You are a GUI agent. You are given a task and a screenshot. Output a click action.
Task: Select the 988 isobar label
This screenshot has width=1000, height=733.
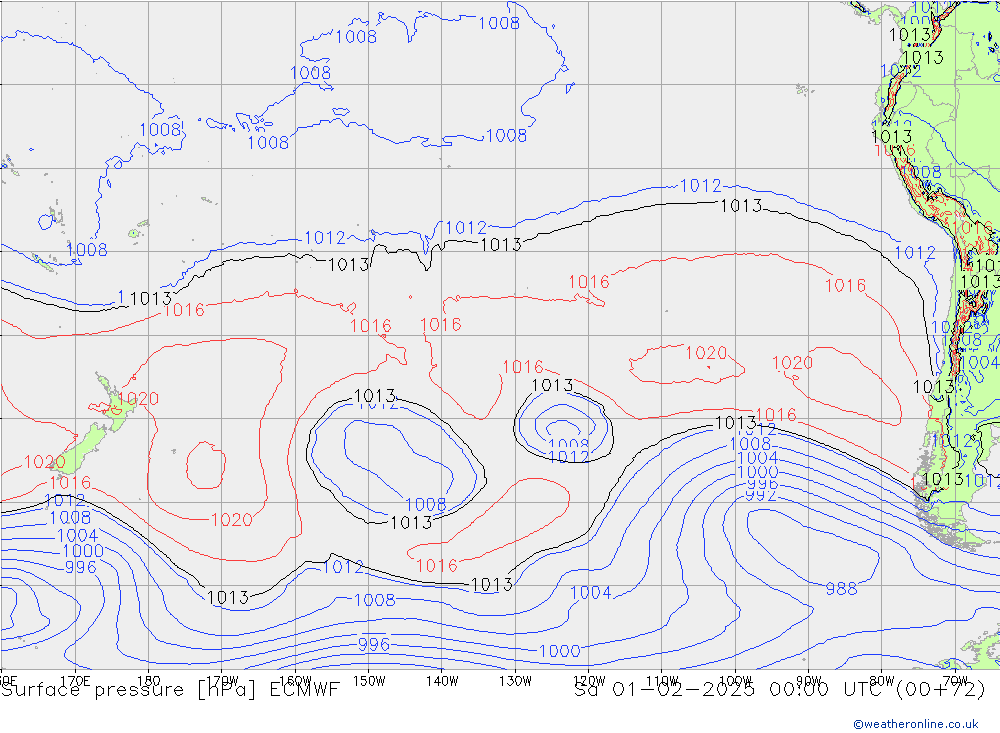pyautogui.click(x=841, y=589)
